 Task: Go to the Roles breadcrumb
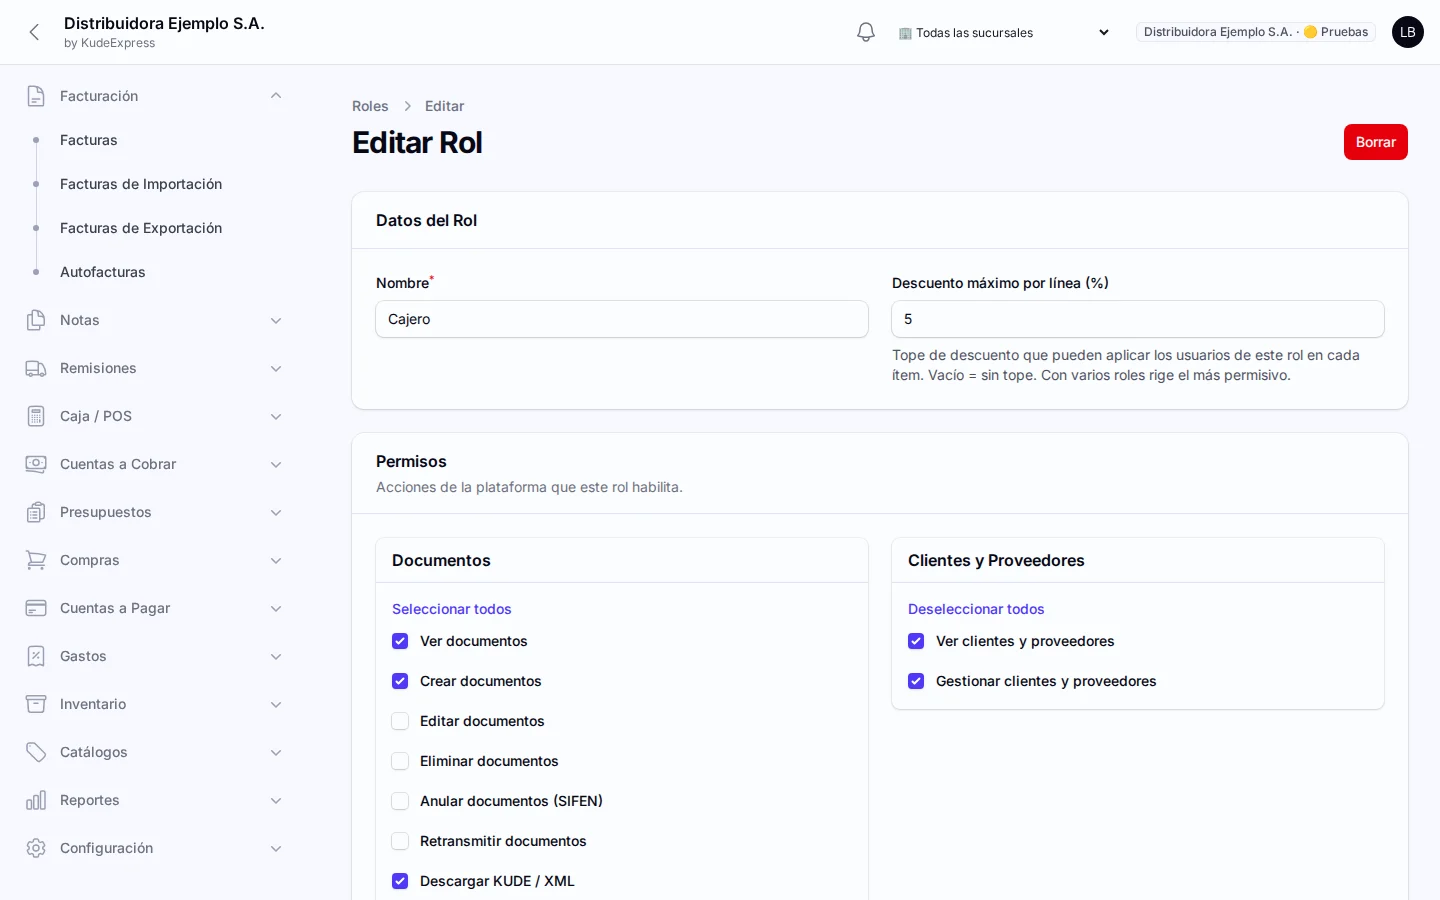pyautogui.click(x=370, y=106)
